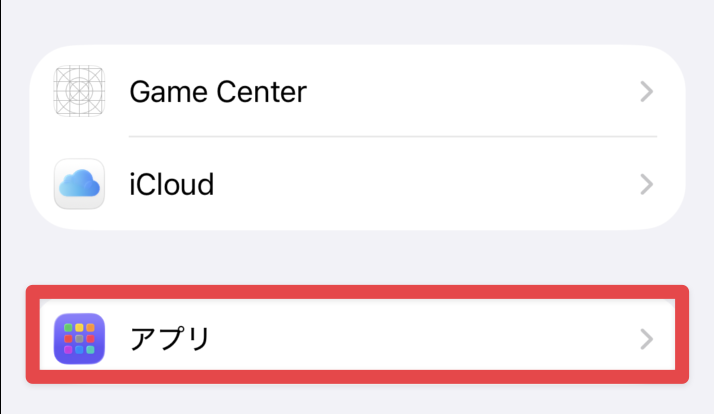This screenshot has width=714, height=414.
Task: Expand Game Center using its chevron arrow
Action: 647,92
